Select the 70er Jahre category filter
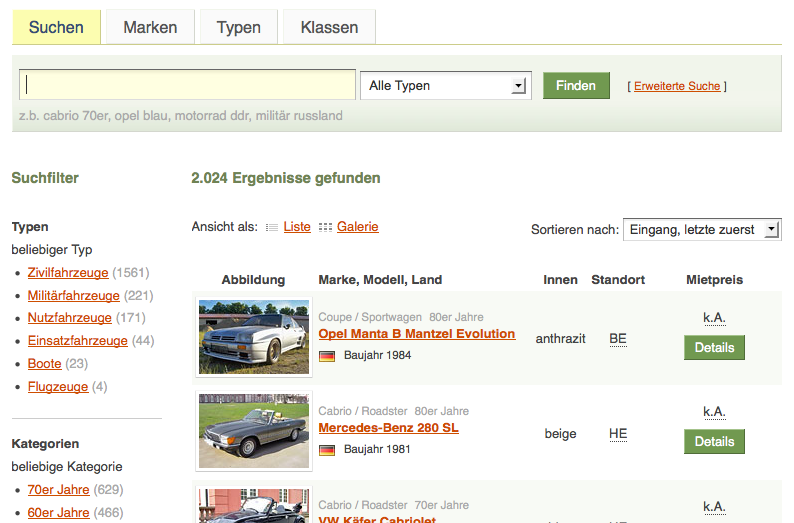 pos(58,490)
